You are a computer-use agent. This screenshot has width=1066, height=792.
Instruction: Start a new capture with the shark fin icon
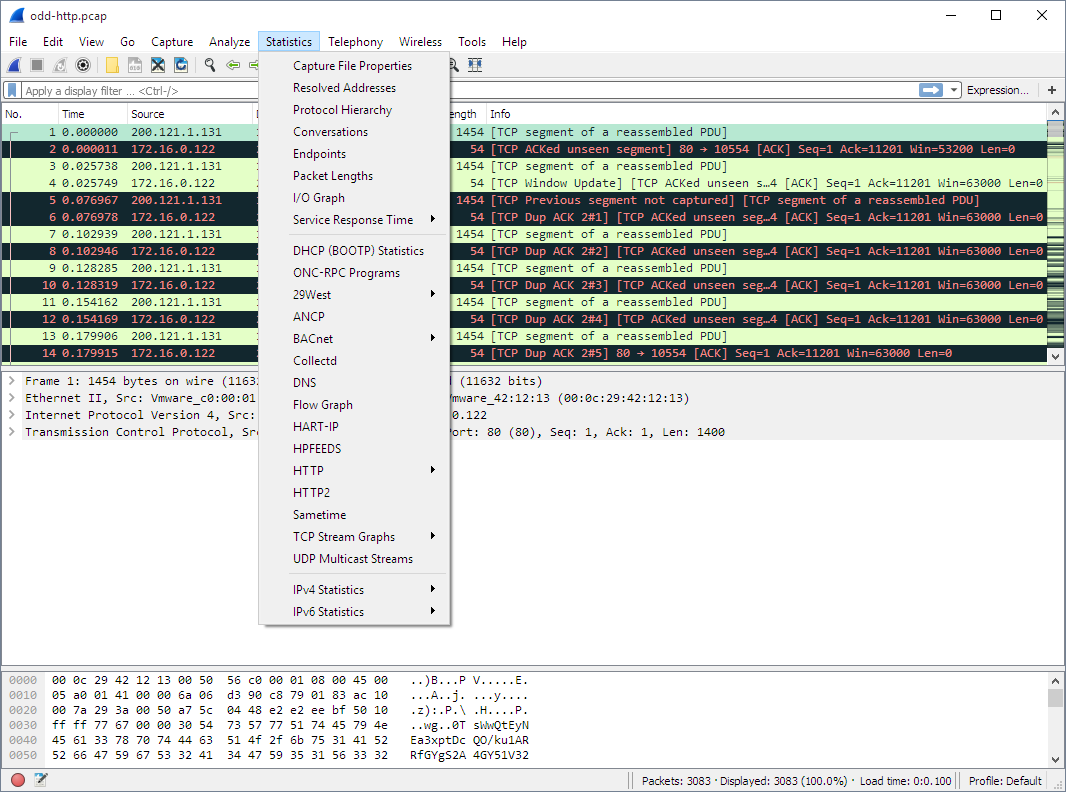point(13,65)
